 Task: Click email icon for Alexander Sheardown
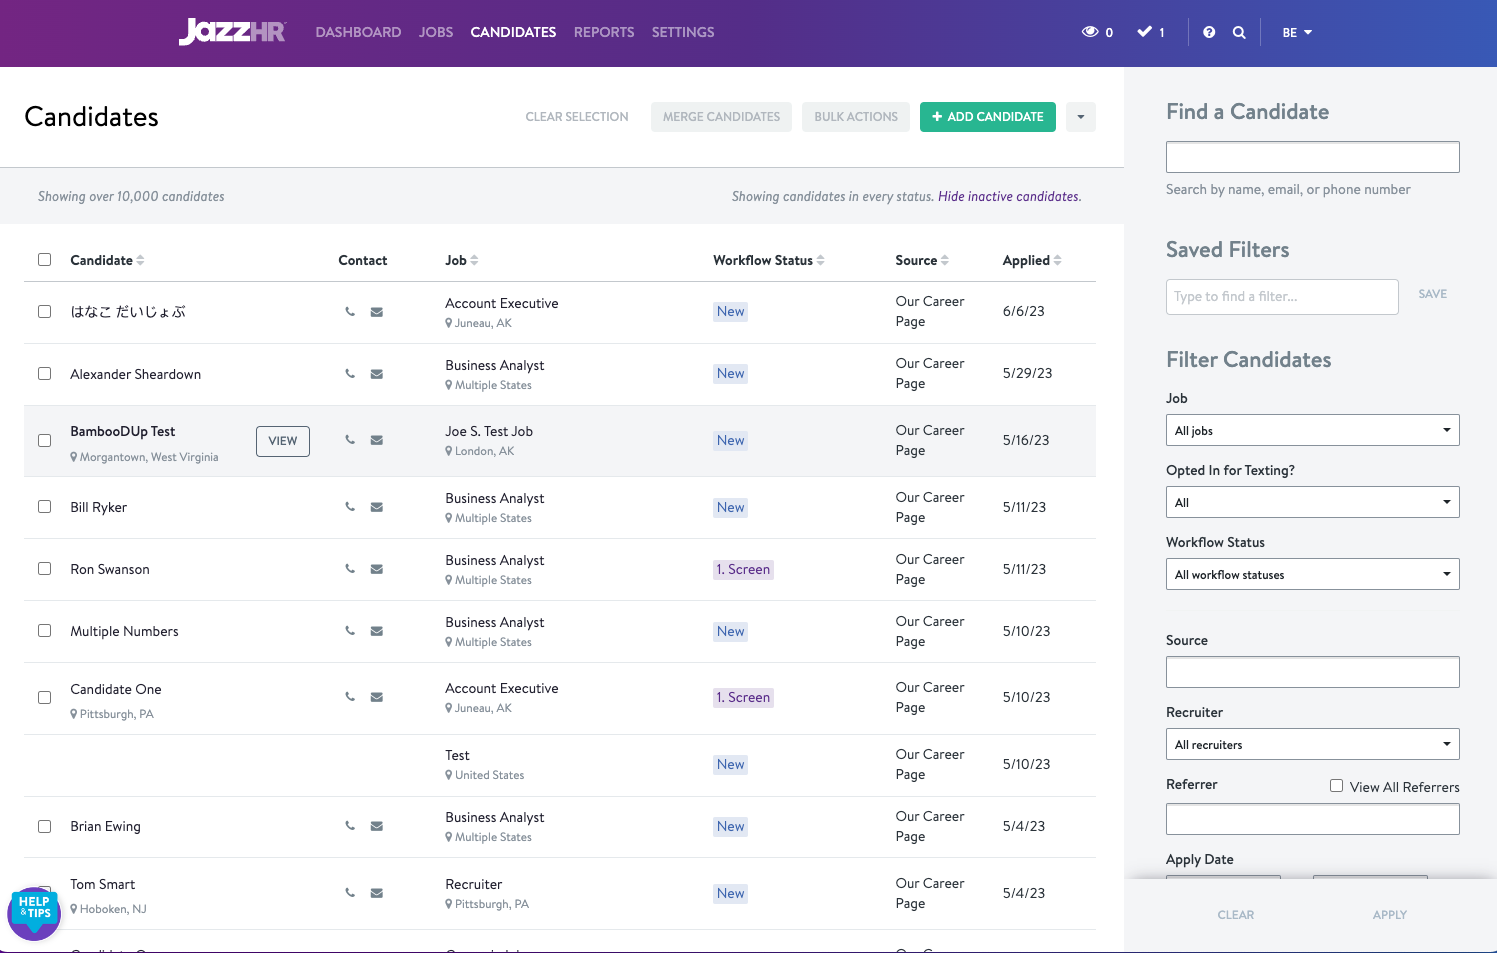[x=377, y=374]
